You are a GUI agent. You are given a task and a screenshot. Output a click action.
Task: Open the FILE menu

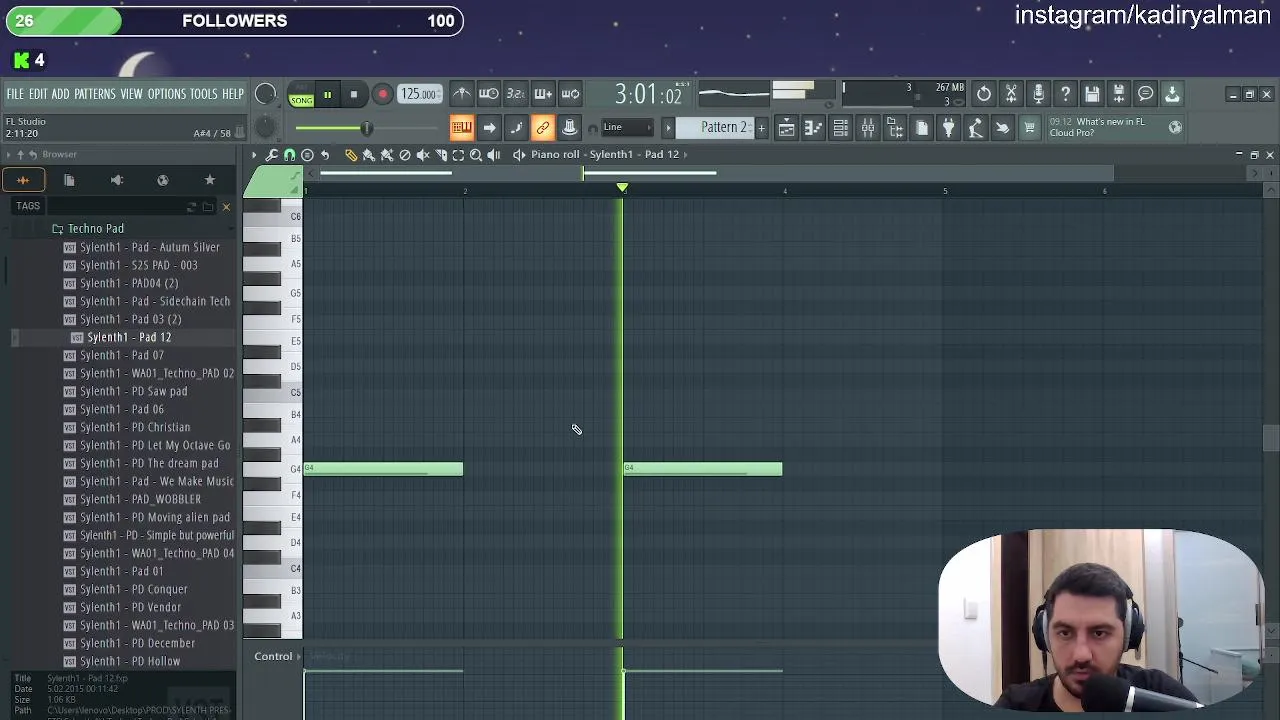(x=15, y=94)
